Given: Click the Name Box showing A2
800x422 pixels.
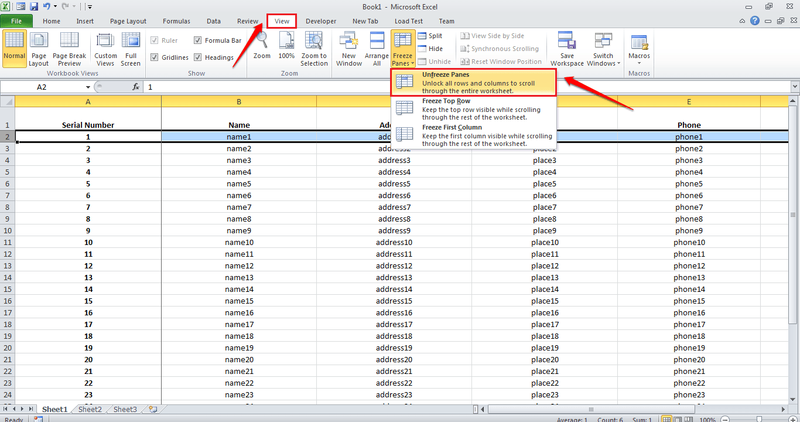Looking at the screenshot, I should [42, 87].
